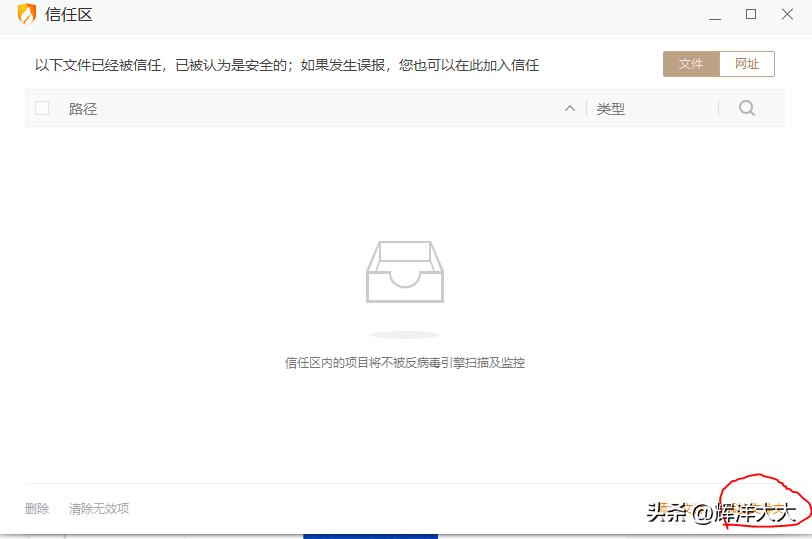This screenshot has width=812, height=539.
Task: Switch to the 网址 tab
Action: coord(747,64)
